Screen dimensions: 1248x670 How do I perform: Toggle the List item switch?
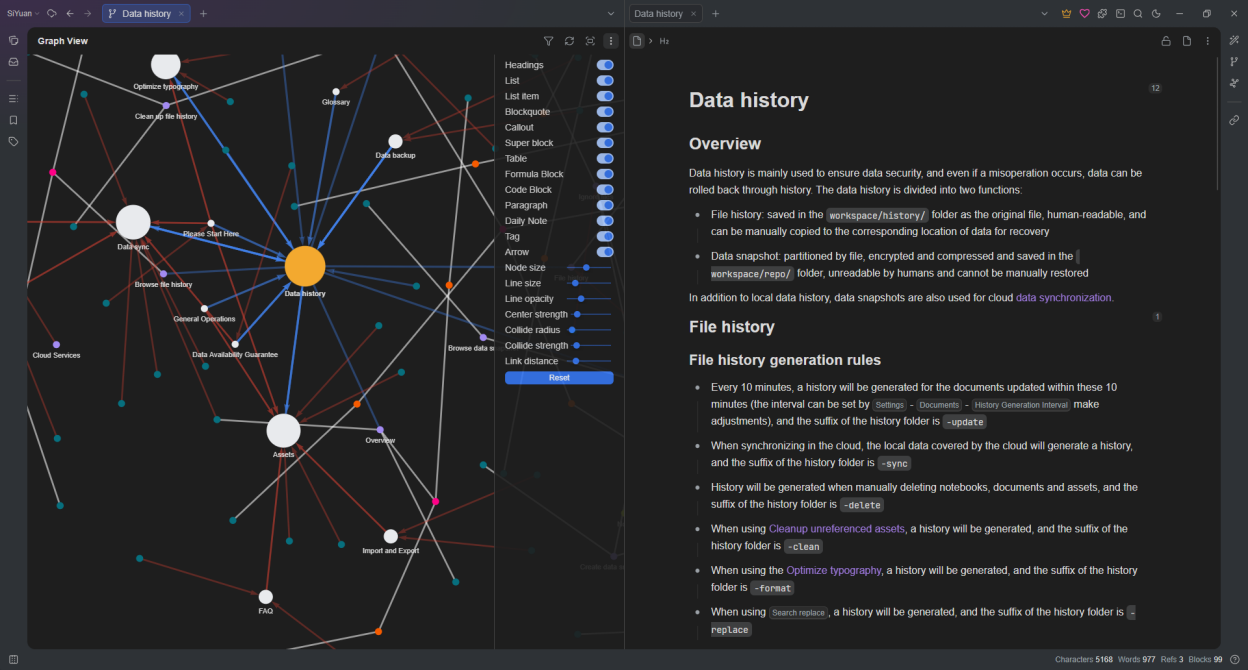[605, 96]
